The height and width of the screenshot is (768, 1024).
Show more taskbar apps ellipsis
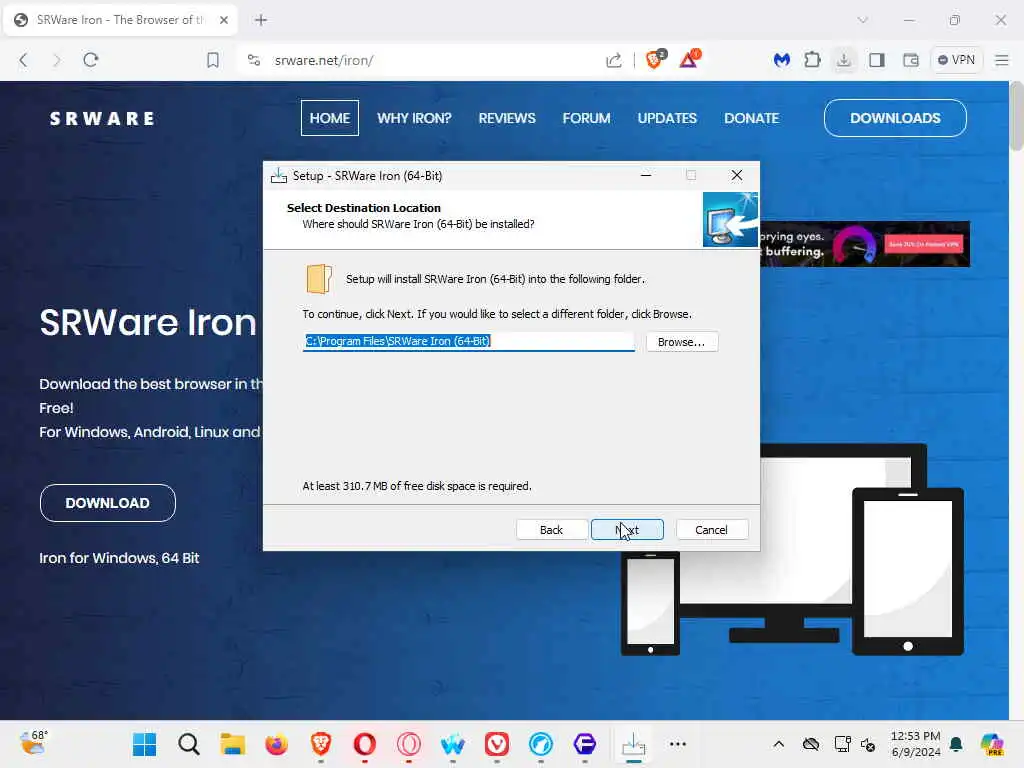coord(678,744)
